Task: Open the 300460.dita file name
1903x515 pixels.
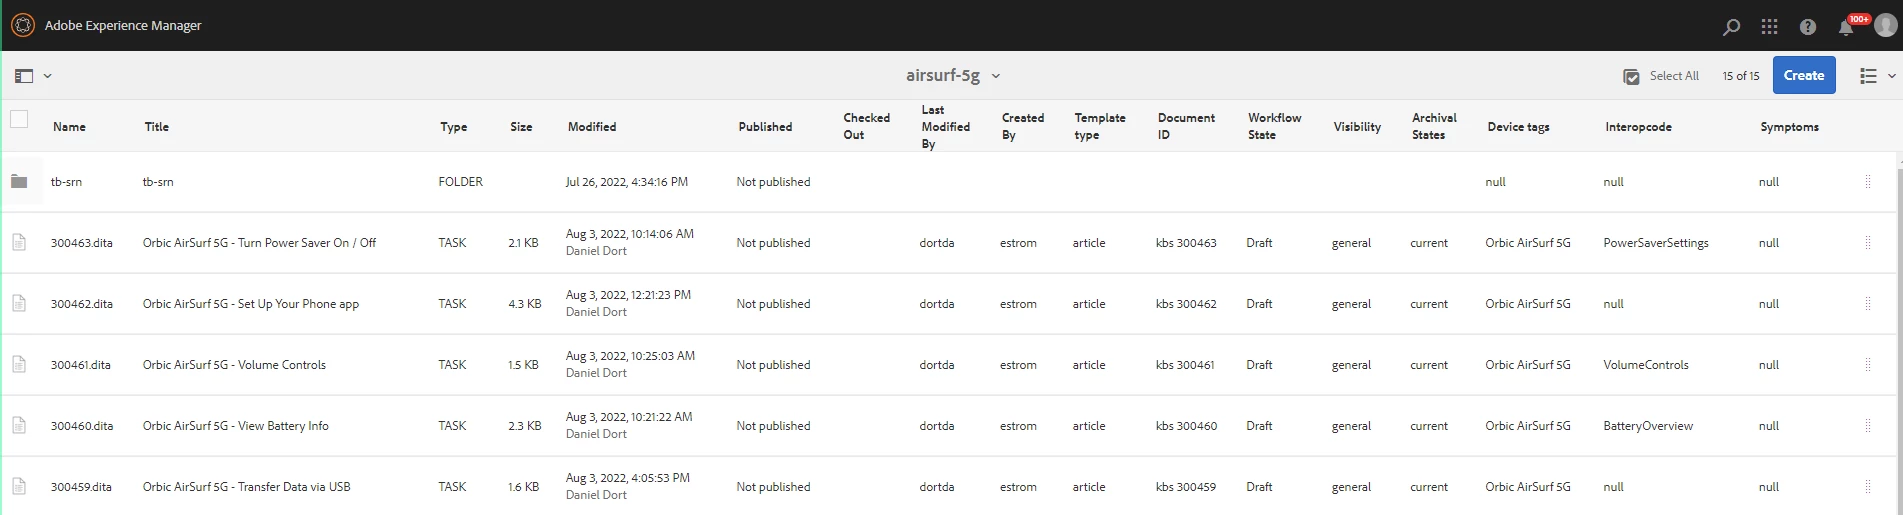Action: [x=82, y=426]
